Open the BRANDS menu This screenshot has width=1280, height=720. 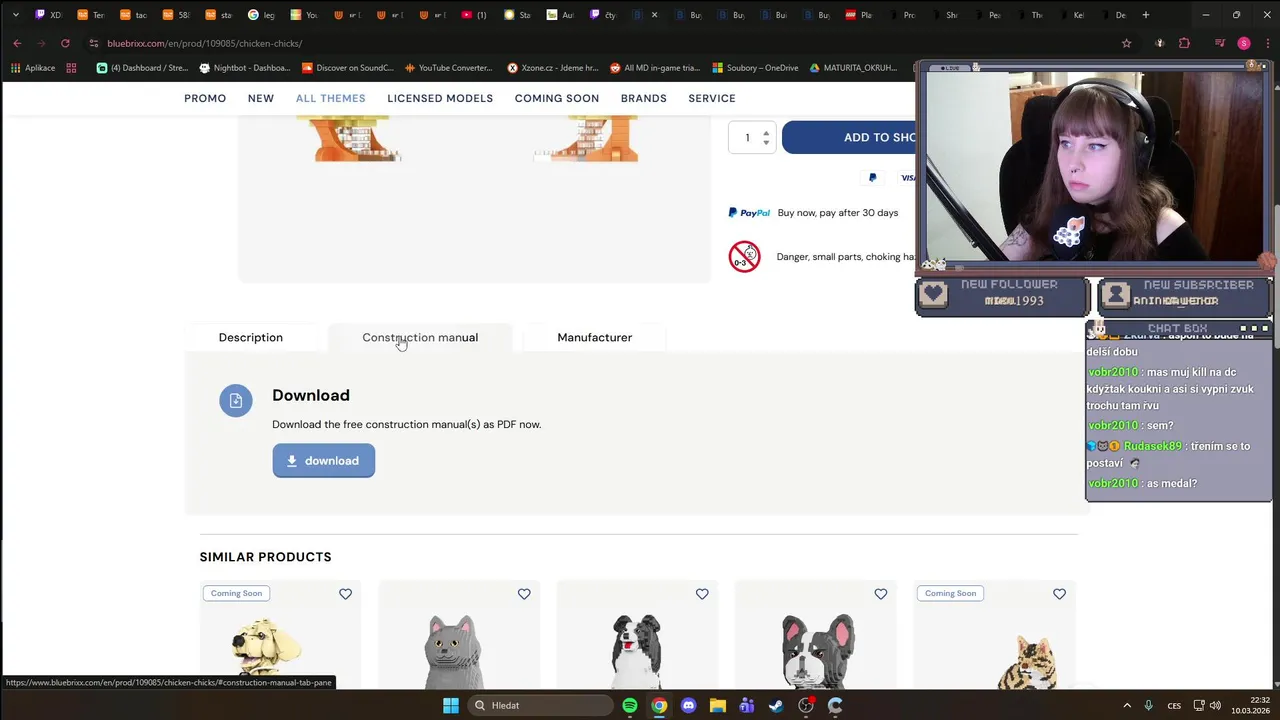pos(643,98)
